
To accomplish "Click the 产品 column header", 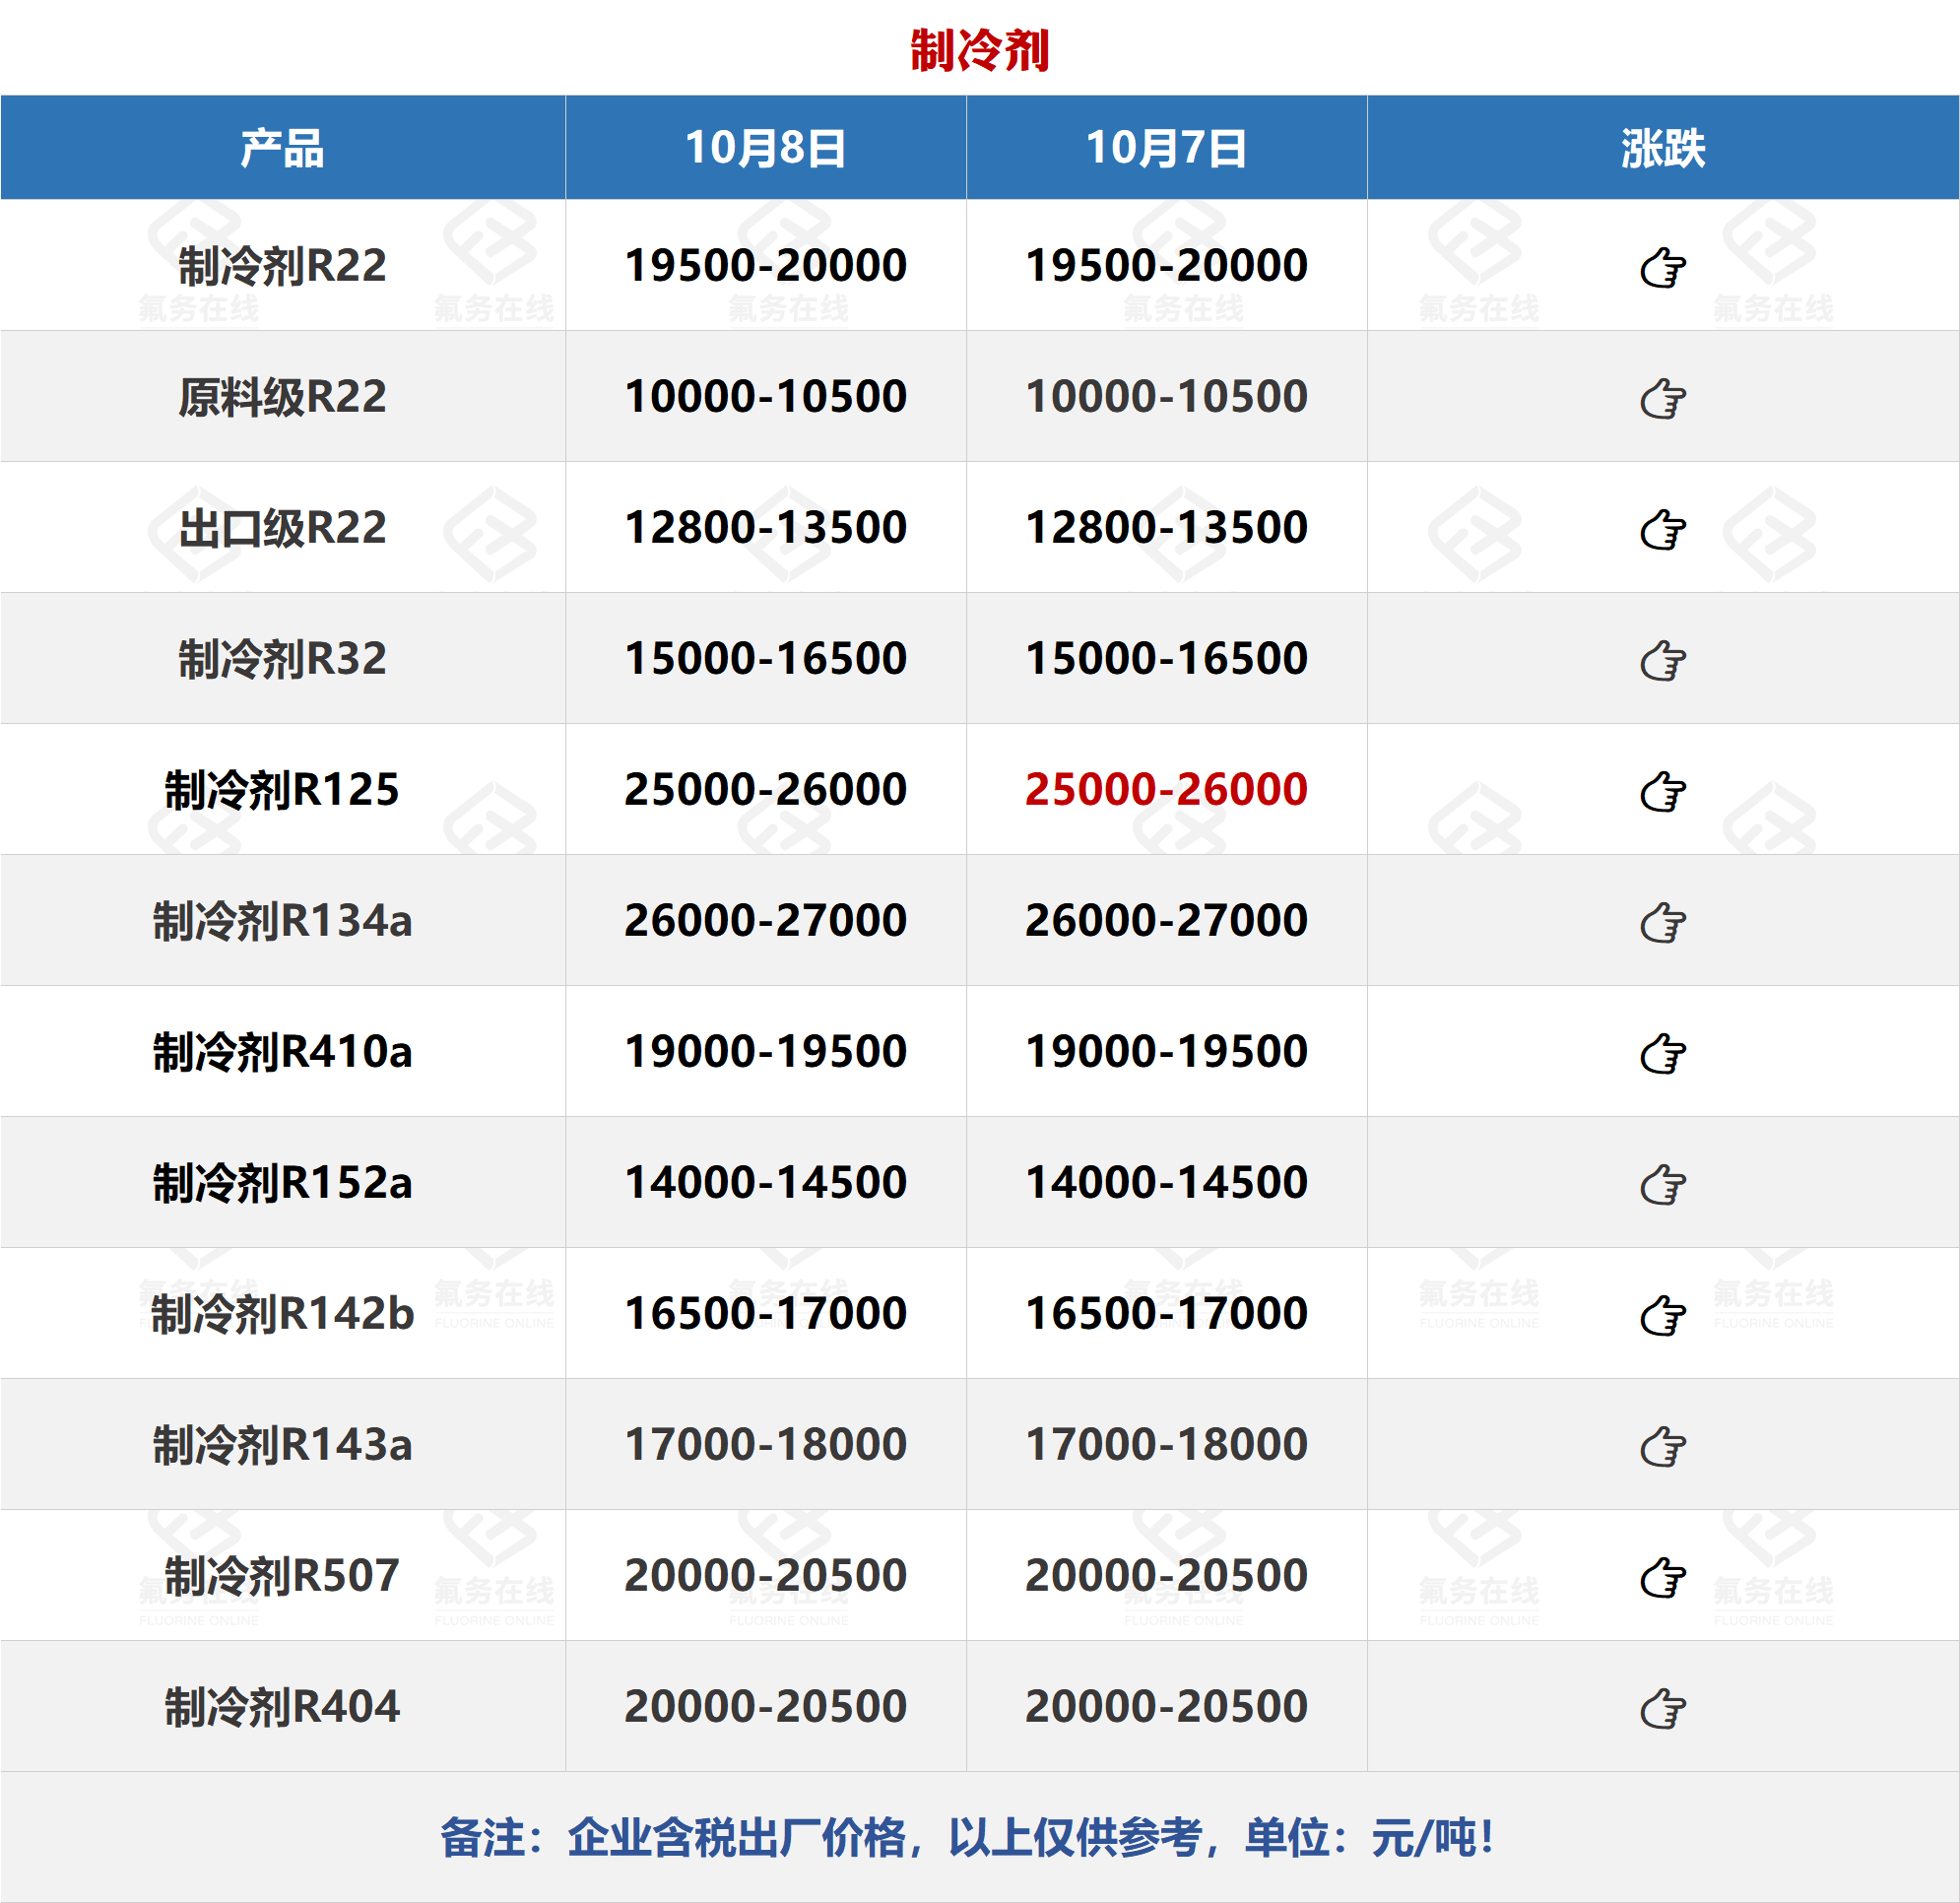I will (x=282, y=148).
